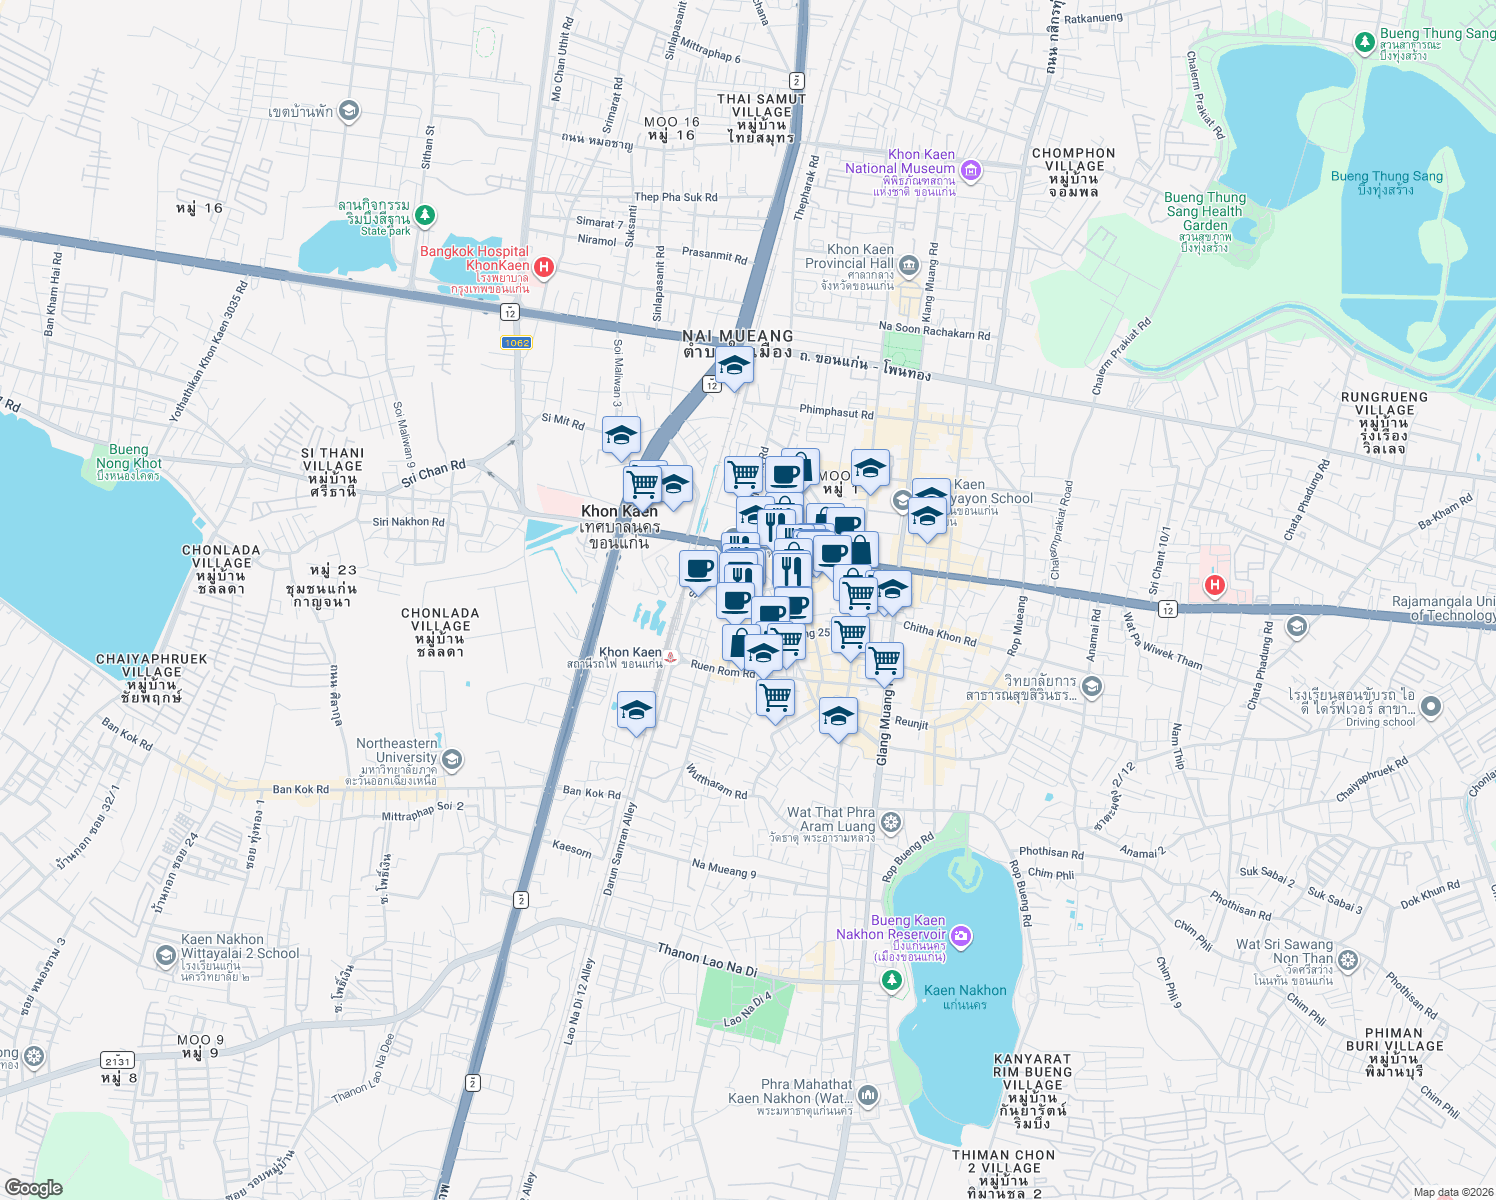The image size is (1496, 1200).
Task: Click the Phra Mahathat Kaen Nakhon marker
Action: (x=866, y=1093)
